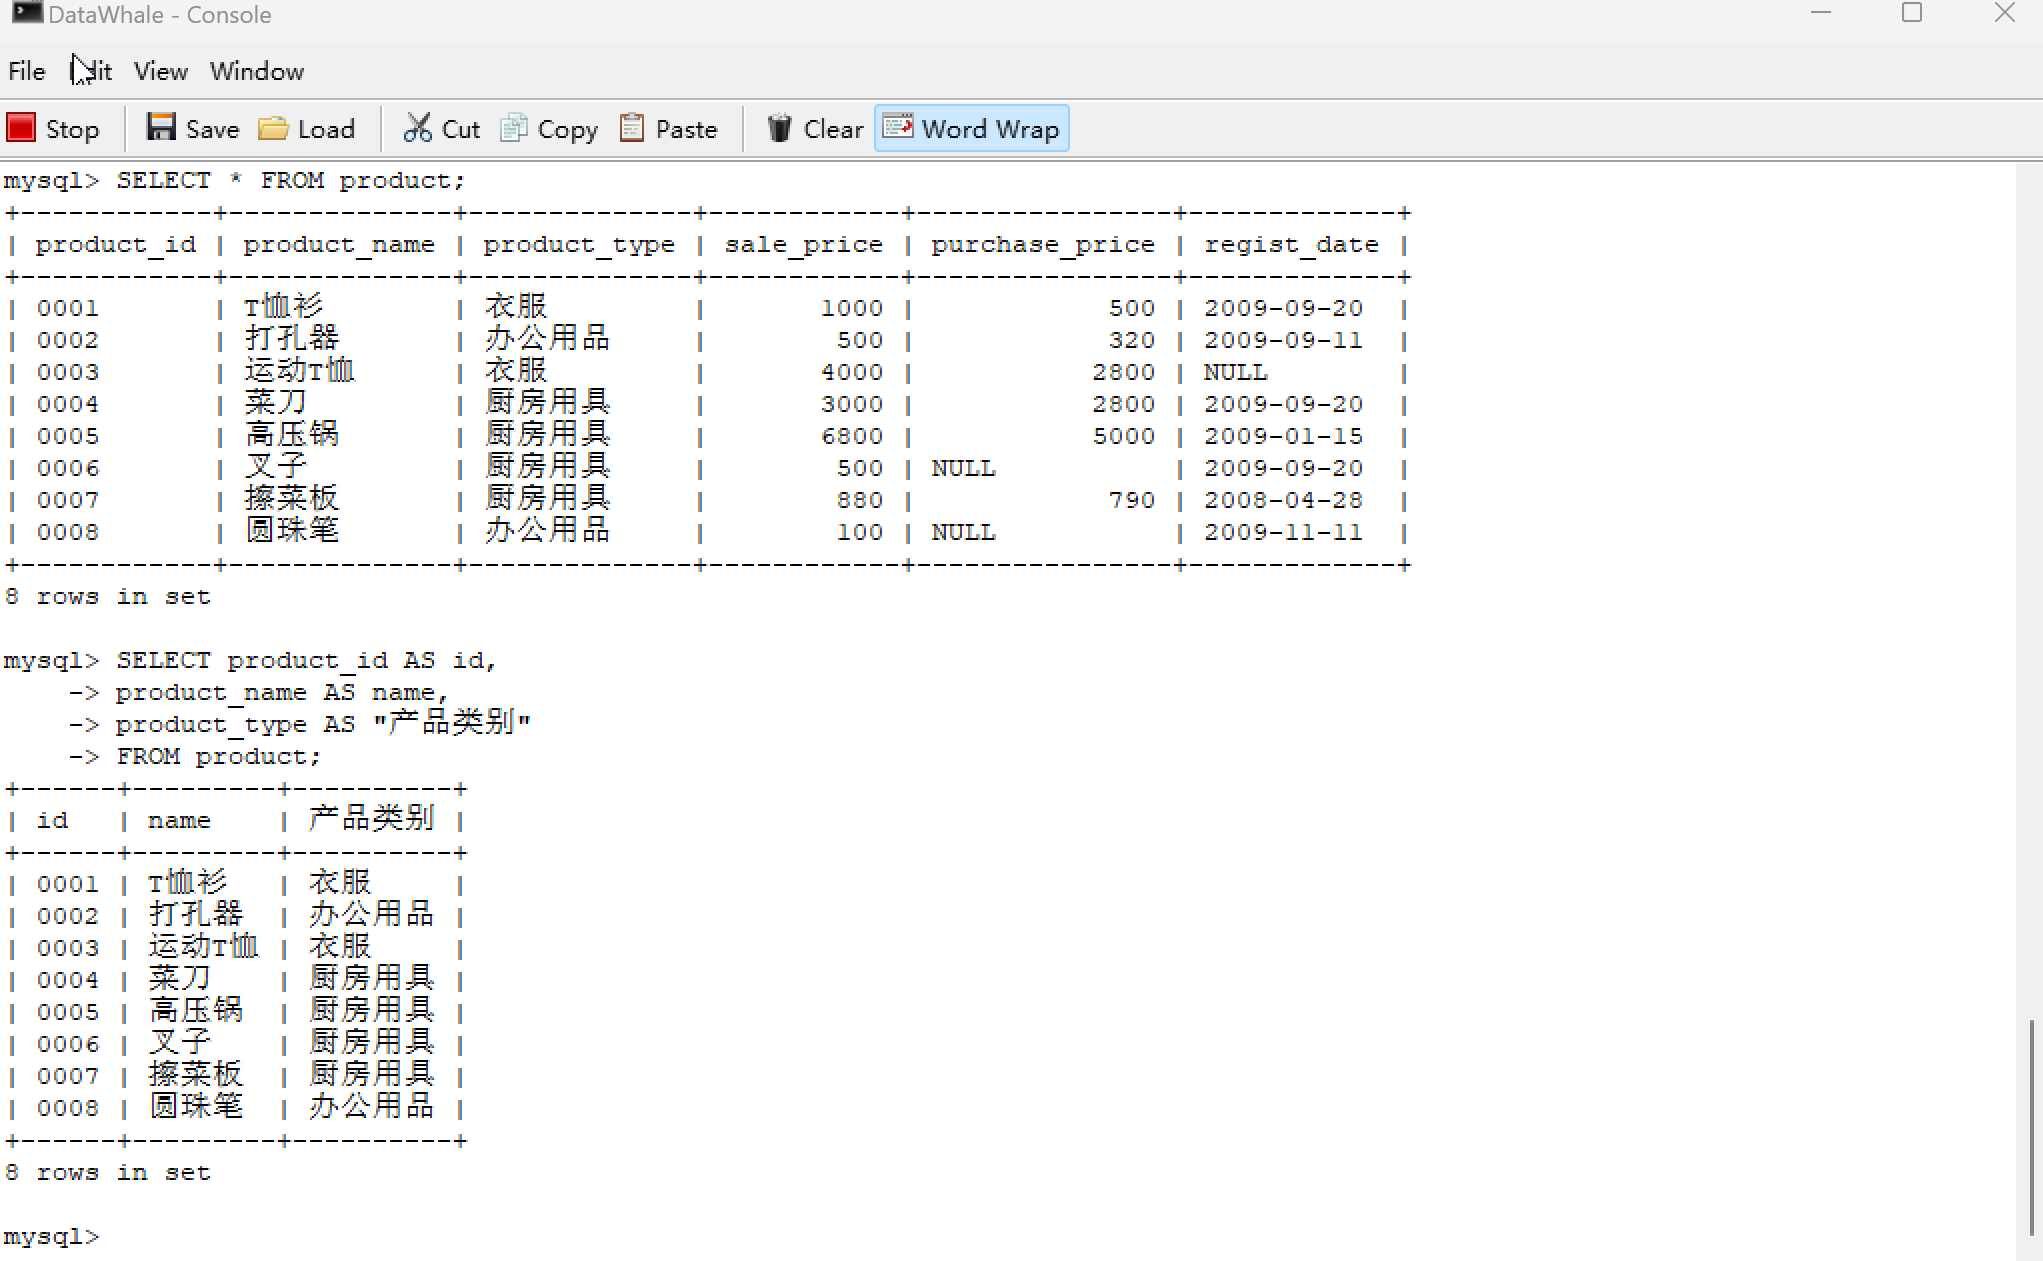Click the Cut scissors icon

coord(417,128)
